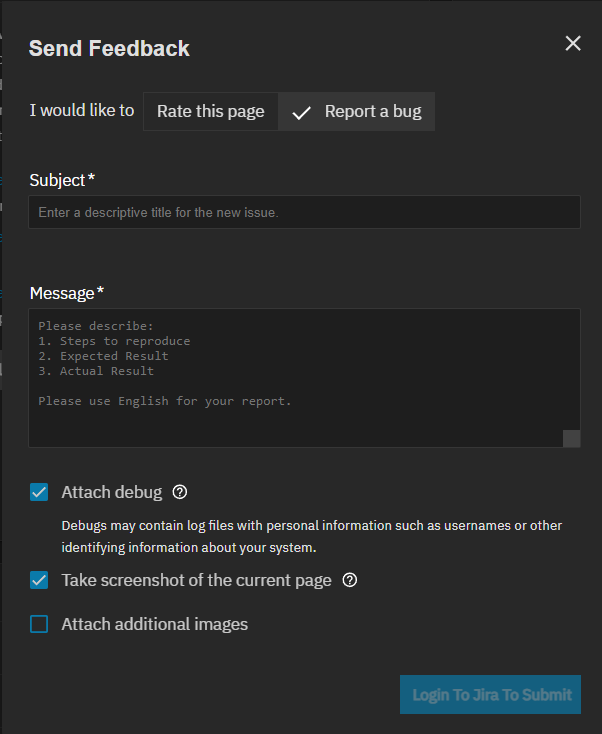Click 'Take screenshot of the current page' label

(196, 580)
